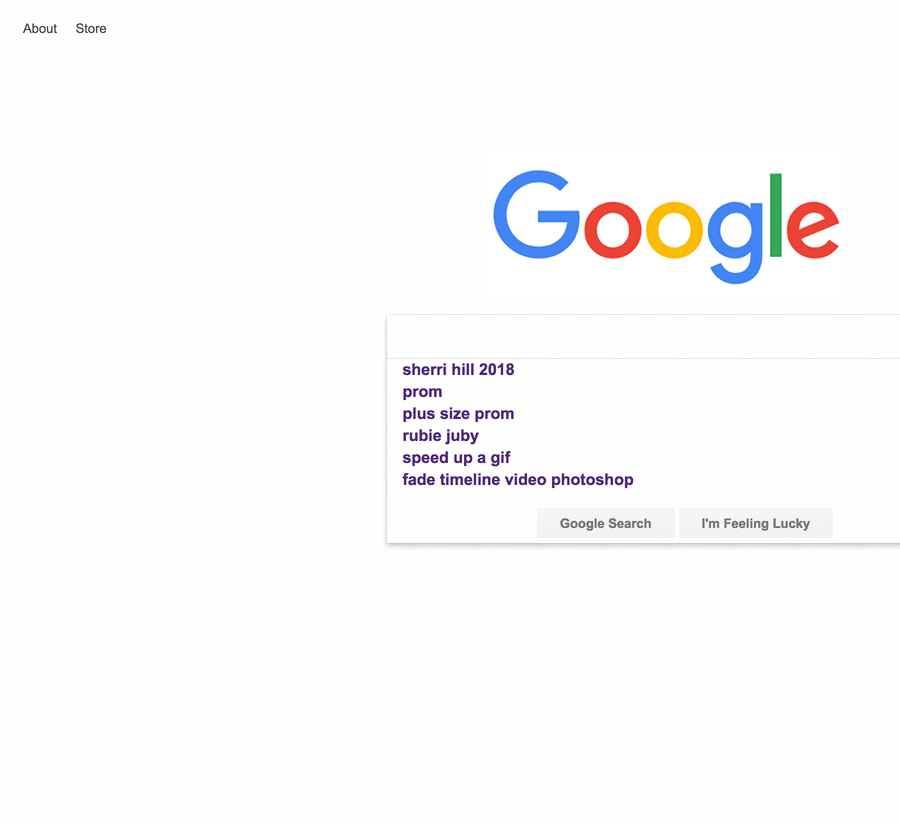Image resolution: width=900 pixels, height=825 pixels.
Task: Click the blue capital G in logo
Action: point(537,214)
